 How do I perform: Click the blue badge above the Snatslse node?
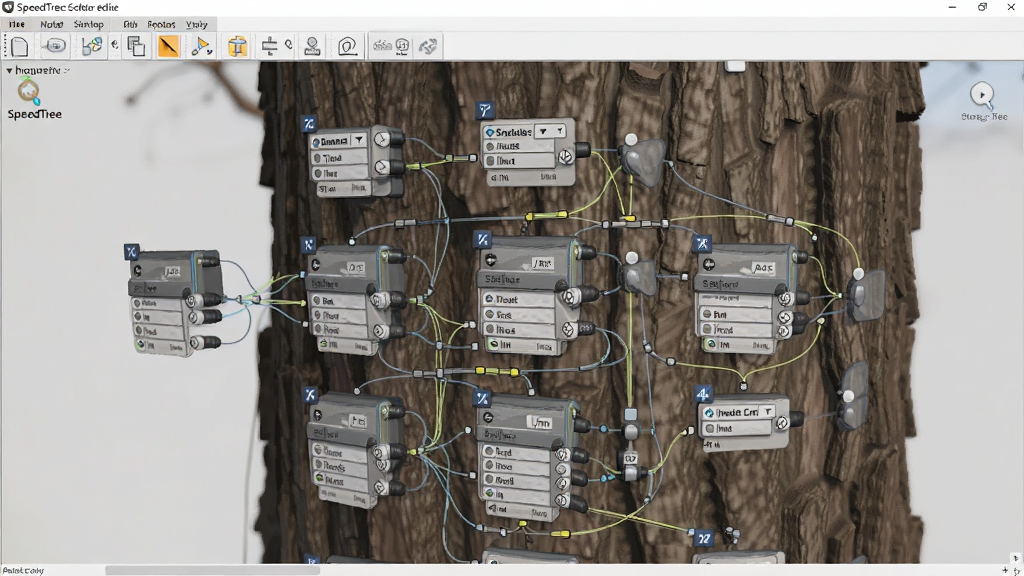(485, 110)
